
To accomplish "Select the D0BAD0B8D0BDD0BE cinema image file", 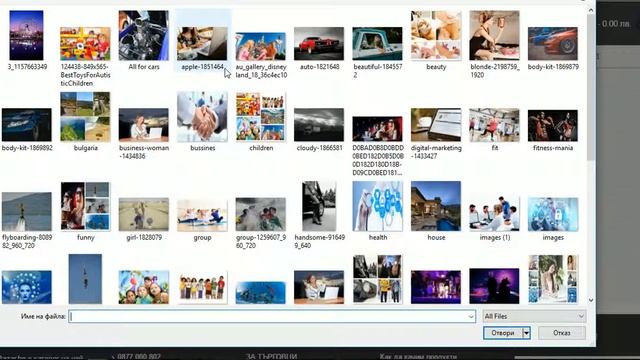I will point(377,129).
